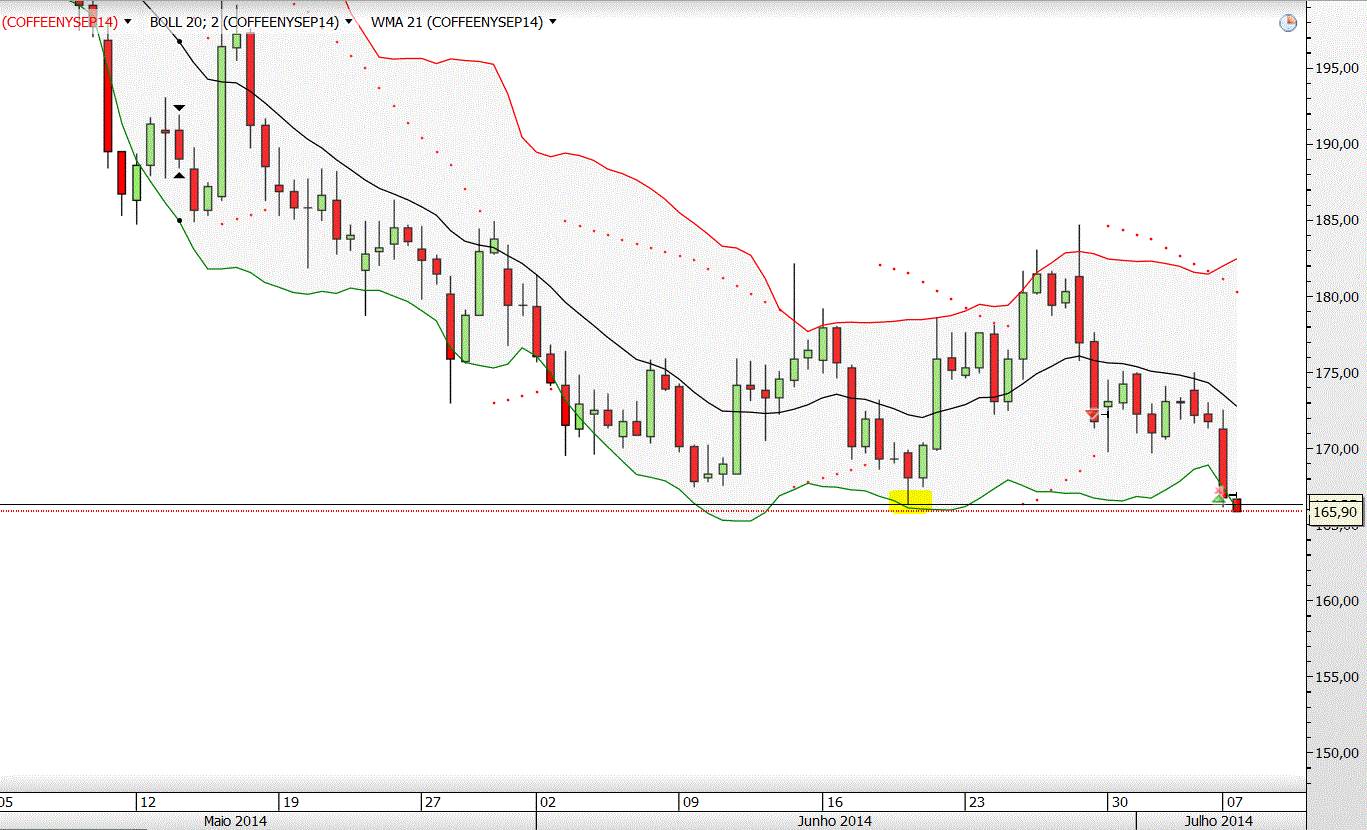Click the 155,00 price axis label

pos(1336,677)
